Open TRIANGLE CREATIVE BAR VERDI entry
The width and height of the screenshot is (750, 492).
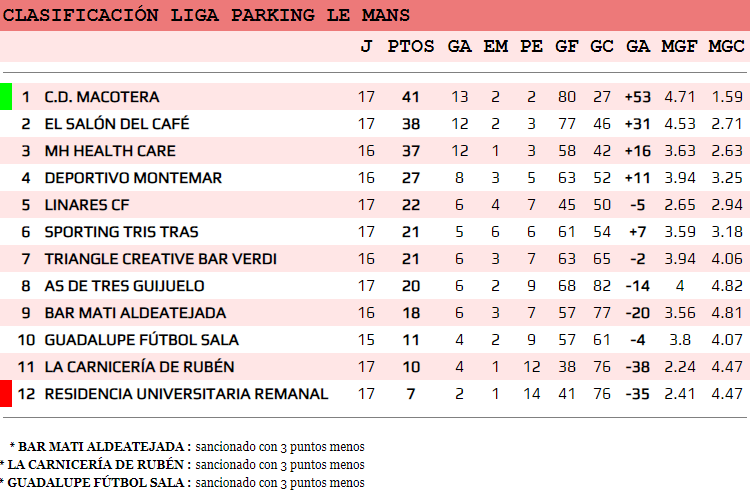[x=161, y=259]
